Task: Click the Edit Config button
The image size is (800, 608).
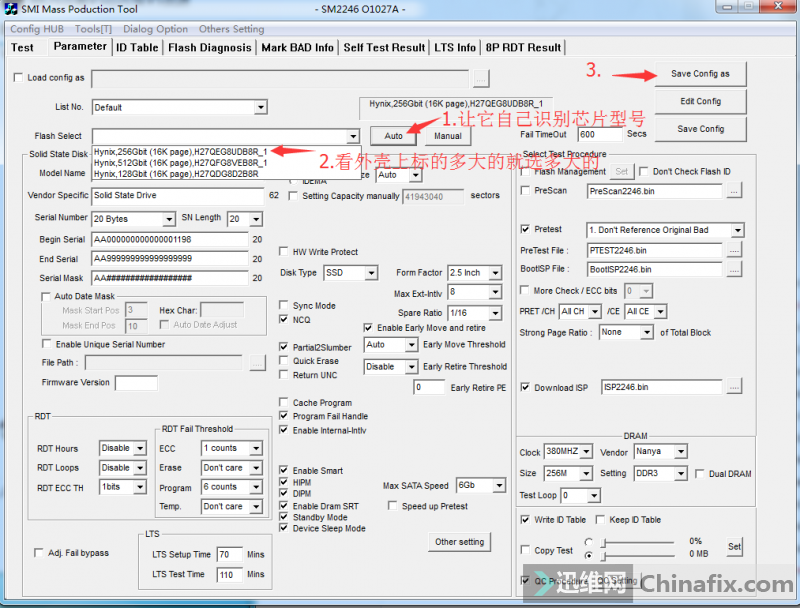Action: 700,102
